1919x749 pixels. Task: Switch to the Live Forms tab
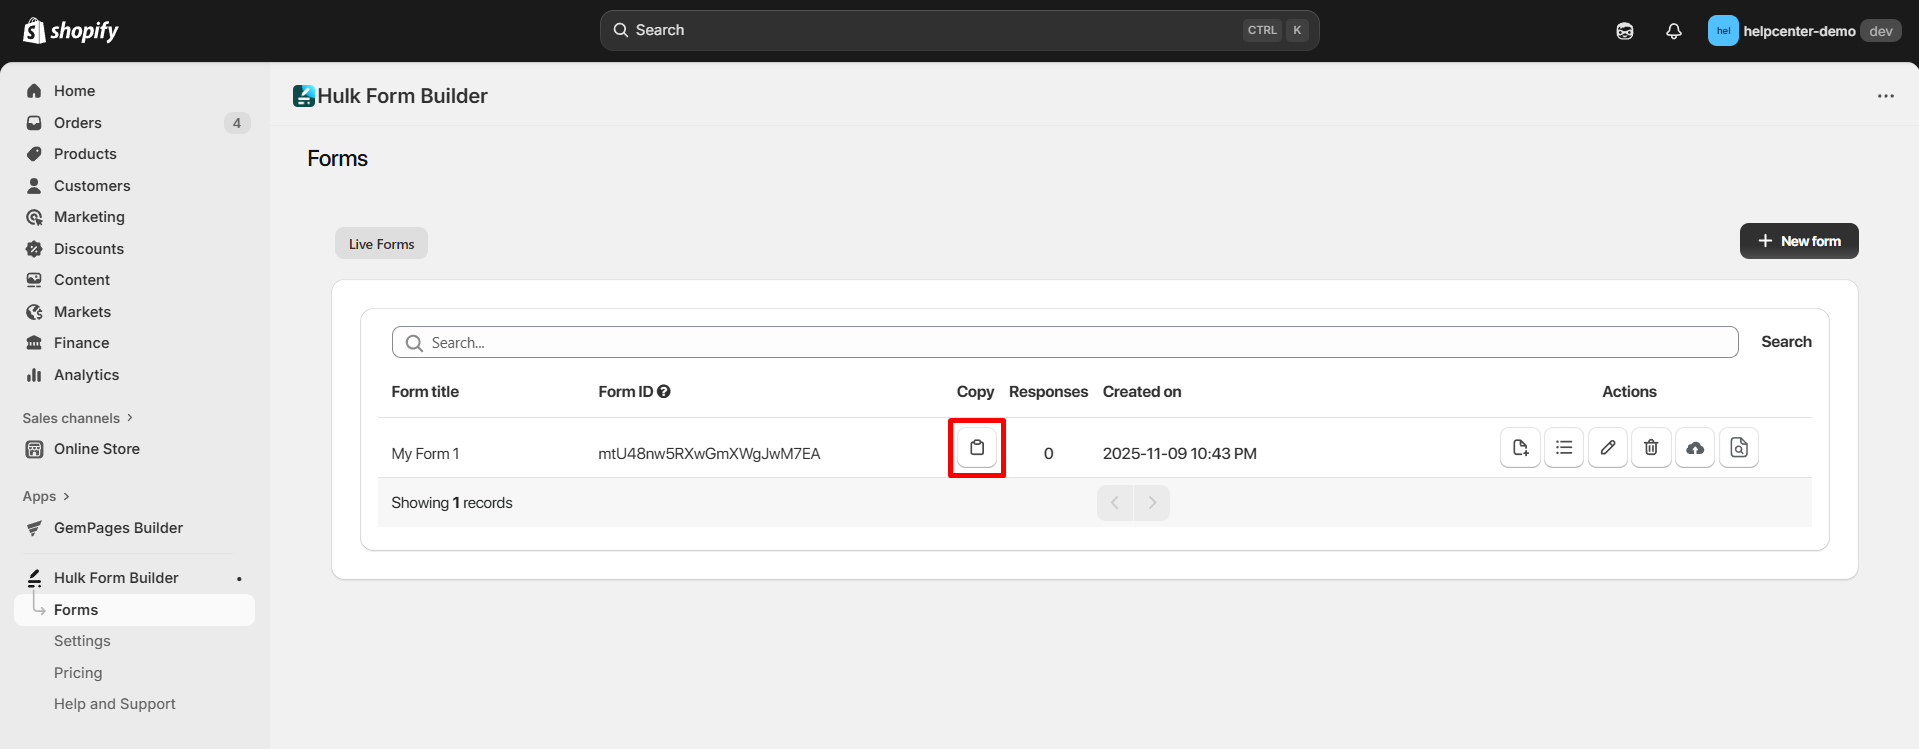point(381,244)
